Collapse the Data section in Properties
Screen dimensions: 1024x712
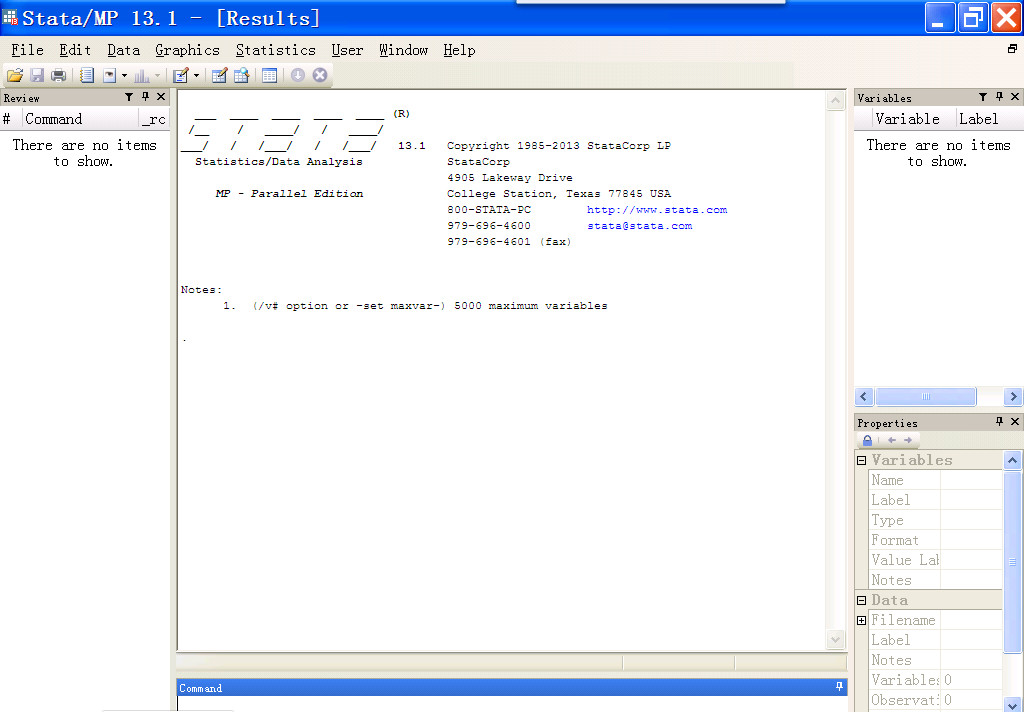[x=861, y=600]
